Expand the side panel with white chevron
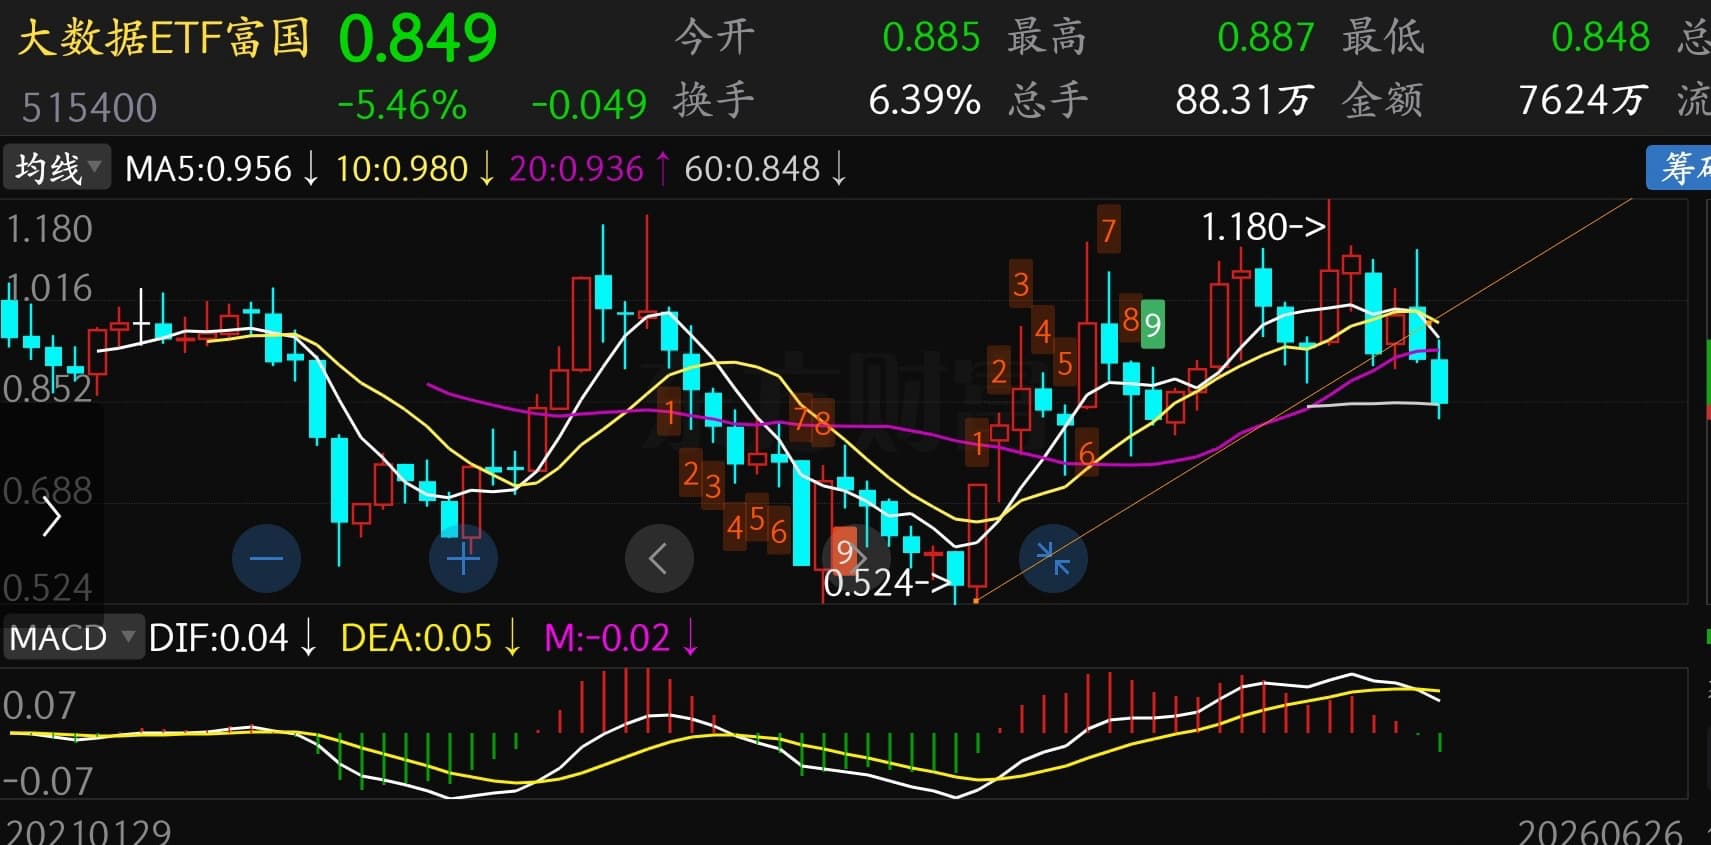The height and width of the screenshot is (845, 1711). point(51,518)
